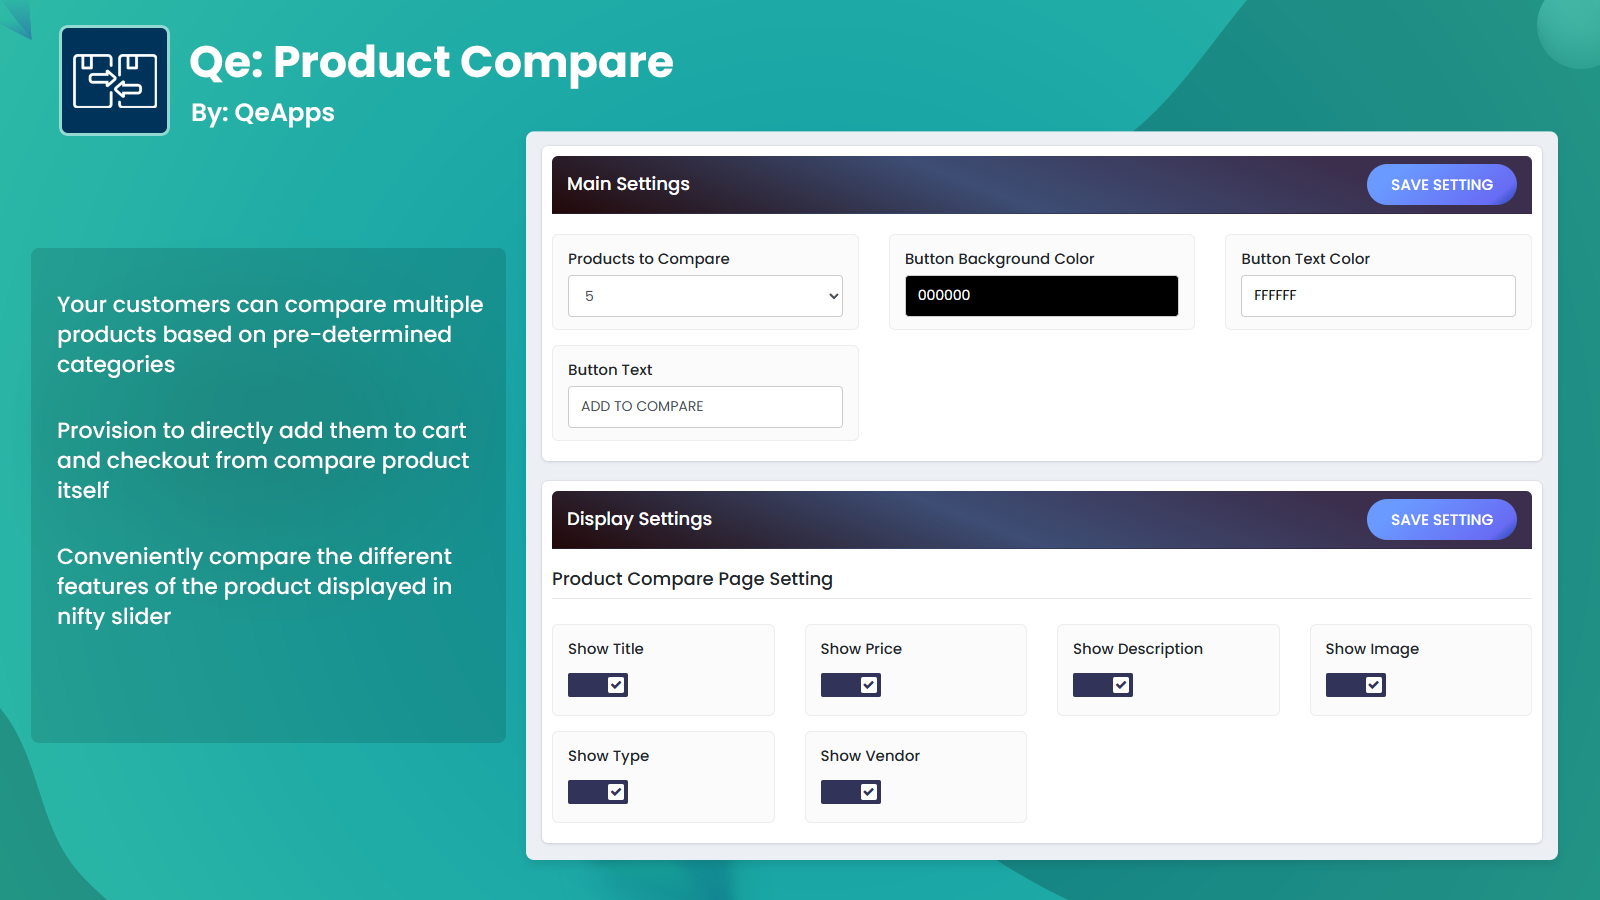Click text about comparing multiple products

click(270, 334)
